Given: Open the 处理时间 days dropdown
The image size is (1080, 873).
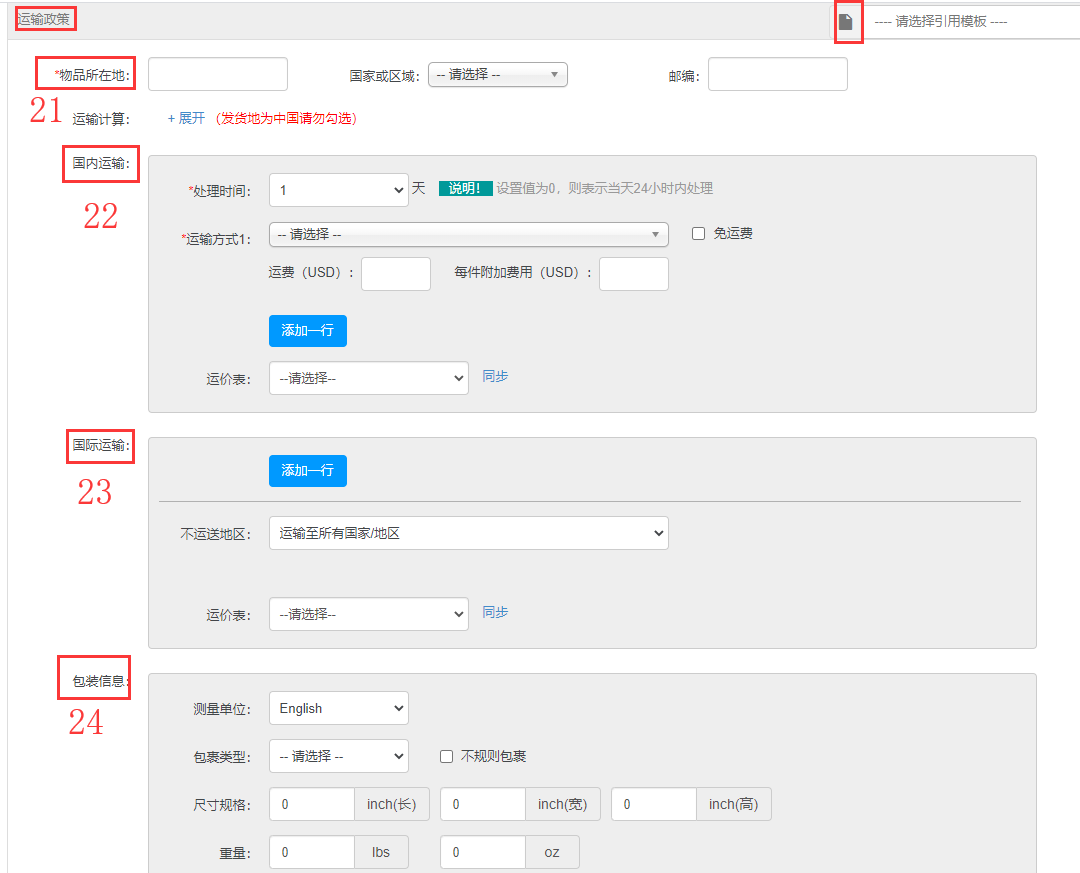Looking at the screenshot, I should [x=338, y=190].
